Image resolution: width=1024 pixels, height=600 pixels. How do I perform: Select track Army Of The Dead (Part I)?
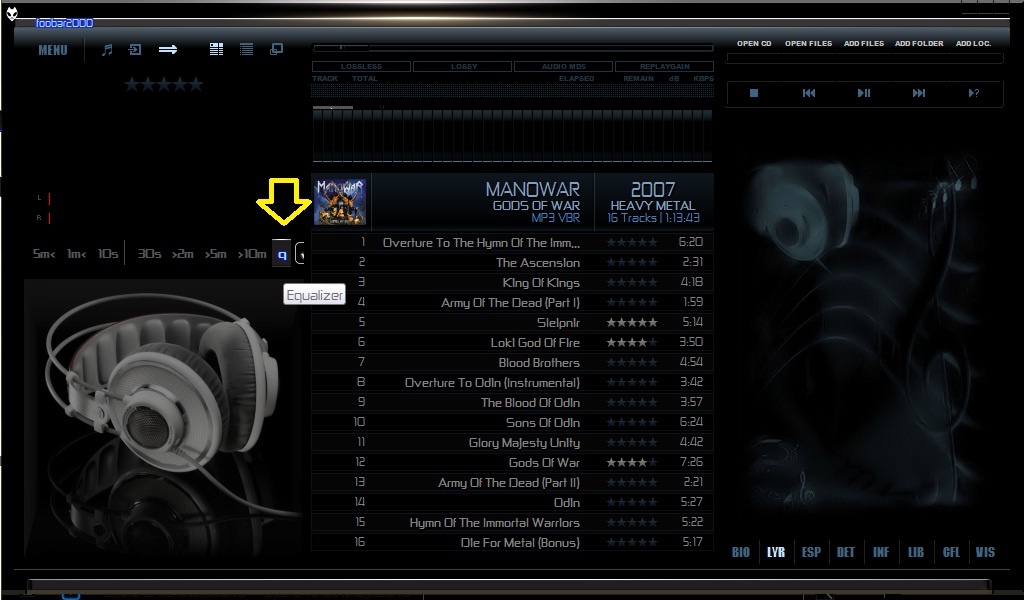(x=513, y=302)
